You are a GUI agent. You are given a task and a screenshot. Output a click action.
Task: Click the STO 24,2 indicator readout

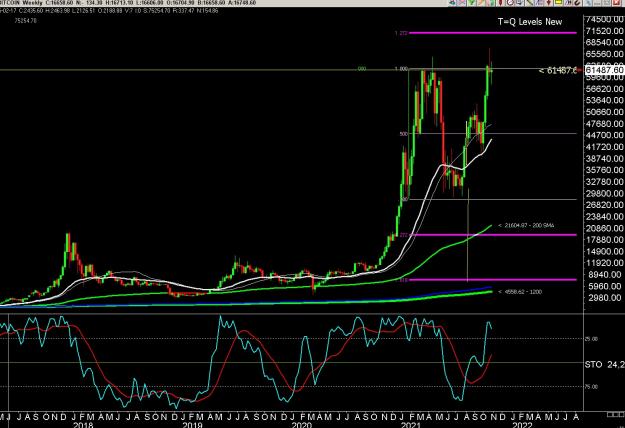tap(605, 364)
